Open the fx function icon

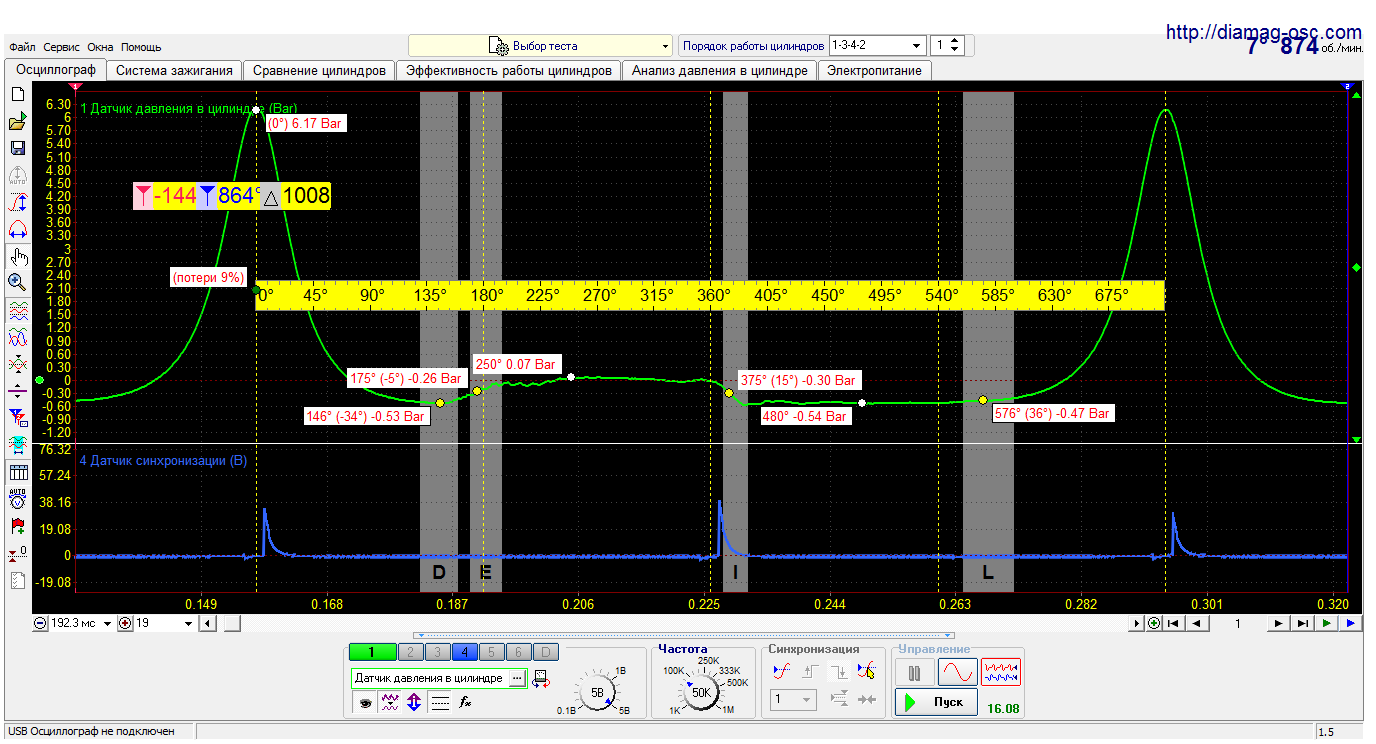pos(465,703)
